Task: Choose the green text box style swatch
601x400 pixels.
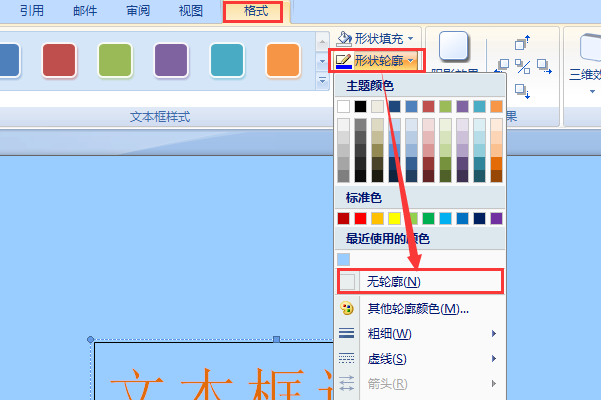Action: tap(116, 60)
